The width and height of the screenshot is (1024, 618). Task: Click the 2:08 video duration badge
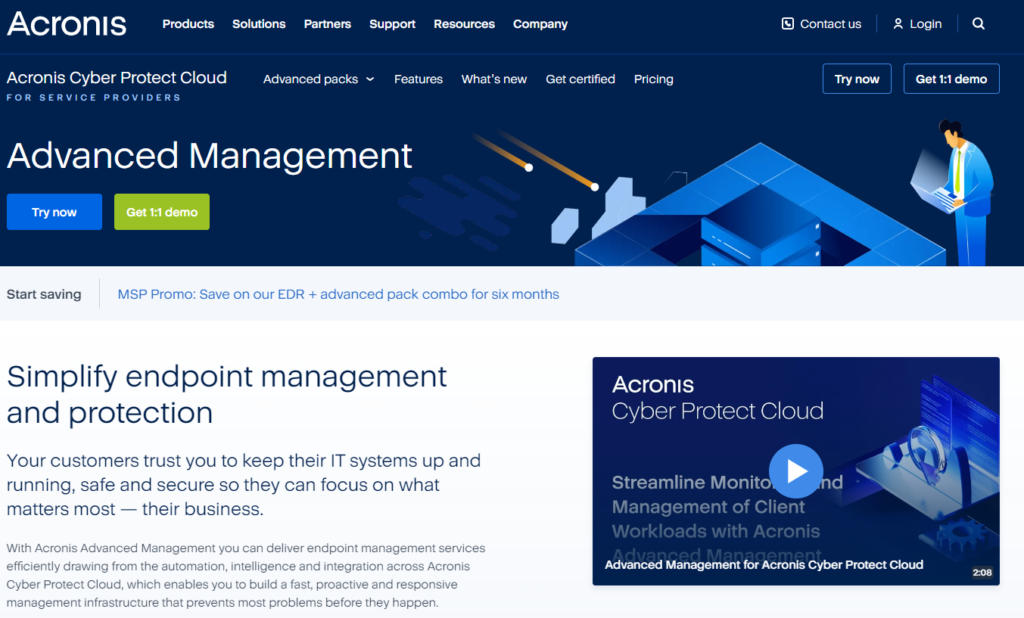[x=982, y=572]
